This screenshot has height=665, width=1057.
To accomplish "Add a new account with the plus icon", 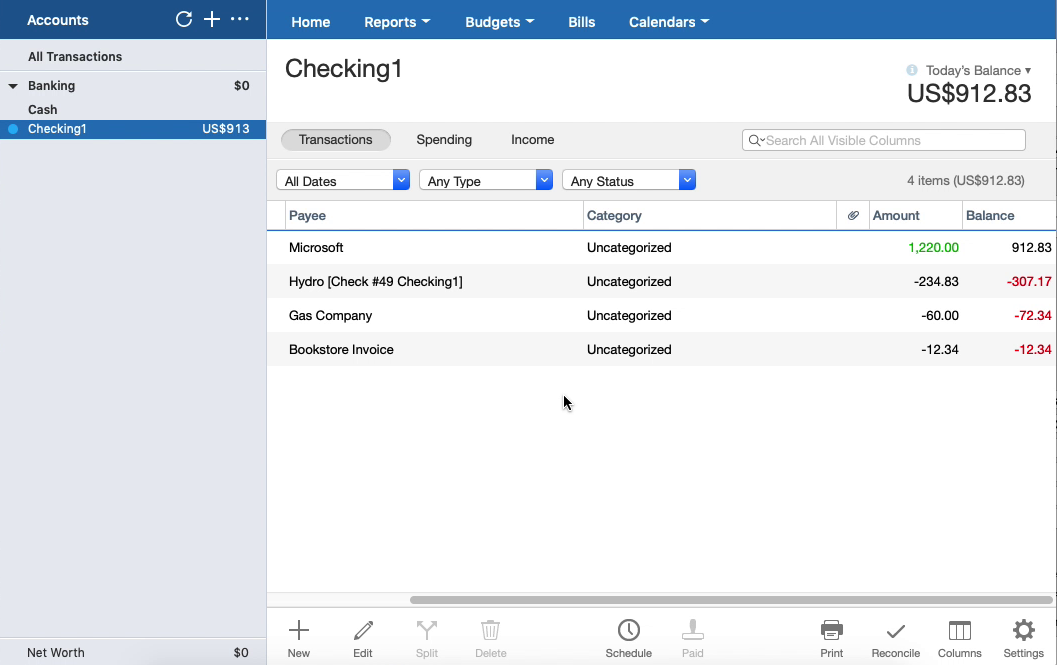I will point(211,18).
